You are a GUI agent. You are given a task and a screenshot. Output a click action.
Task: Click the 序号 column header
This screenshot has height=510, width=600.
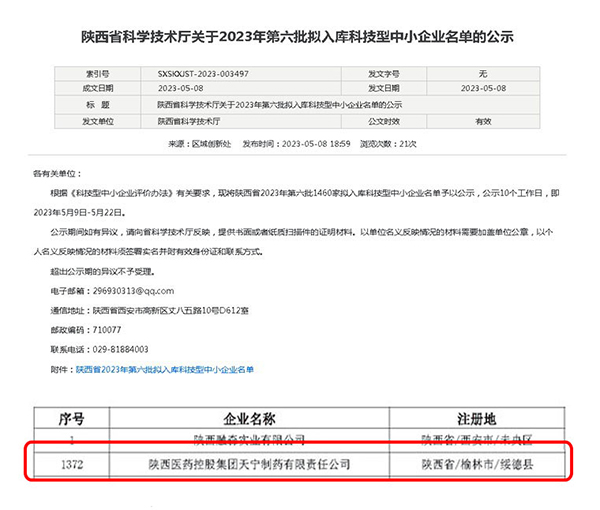pos(72,419)
